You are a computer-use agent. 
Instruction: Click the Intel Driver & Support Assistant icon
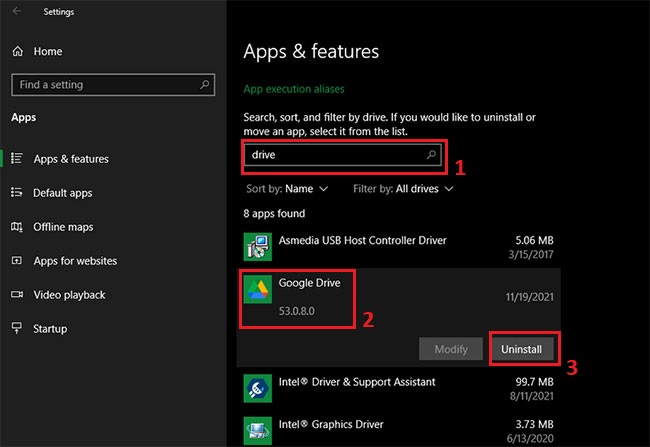point(258,385)
